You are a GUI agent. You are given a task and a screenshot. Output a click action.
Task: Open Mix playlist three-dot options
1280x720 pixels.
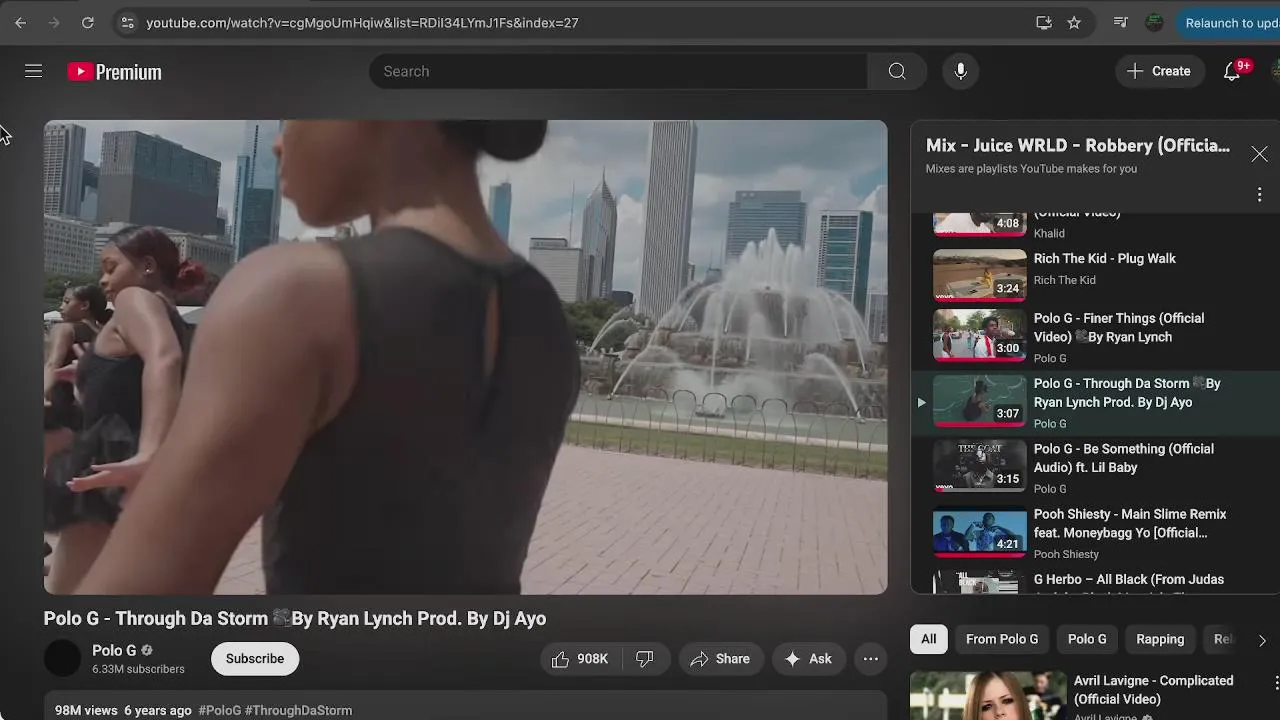[1259, 195]
